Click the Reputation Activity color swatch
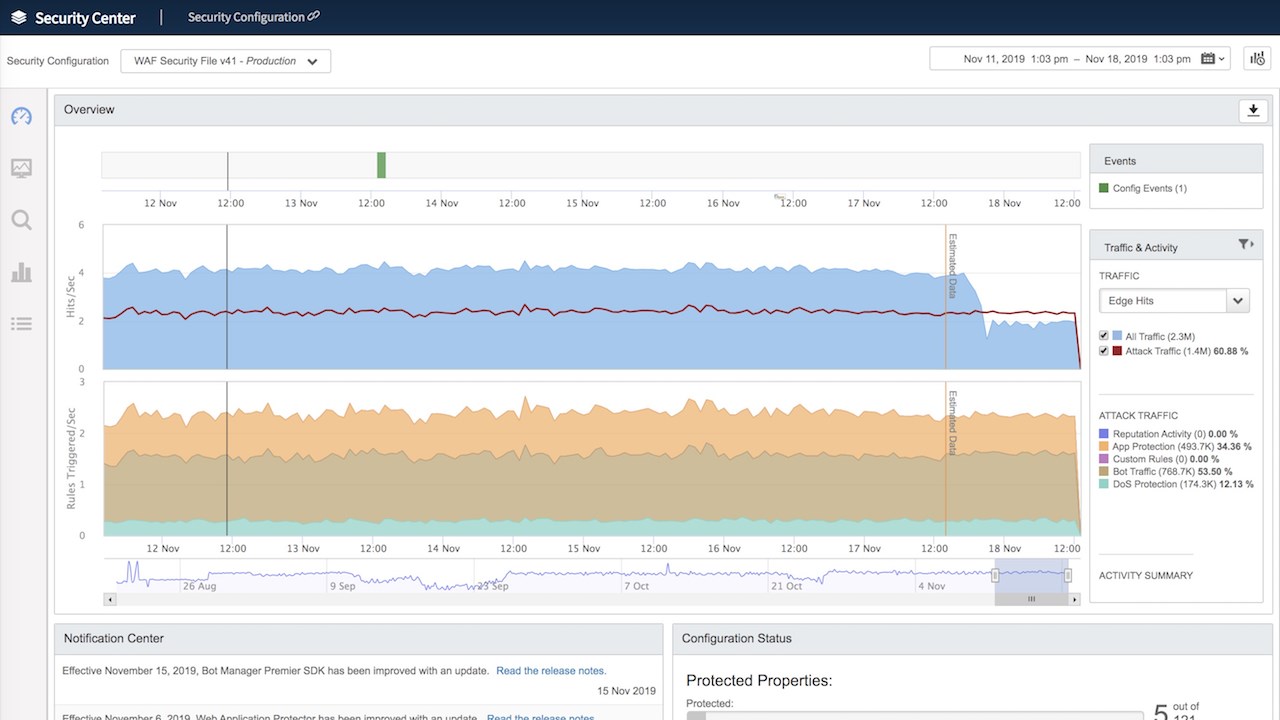The height and width of the screenshot is (720, 1280). coord(1104,434)
